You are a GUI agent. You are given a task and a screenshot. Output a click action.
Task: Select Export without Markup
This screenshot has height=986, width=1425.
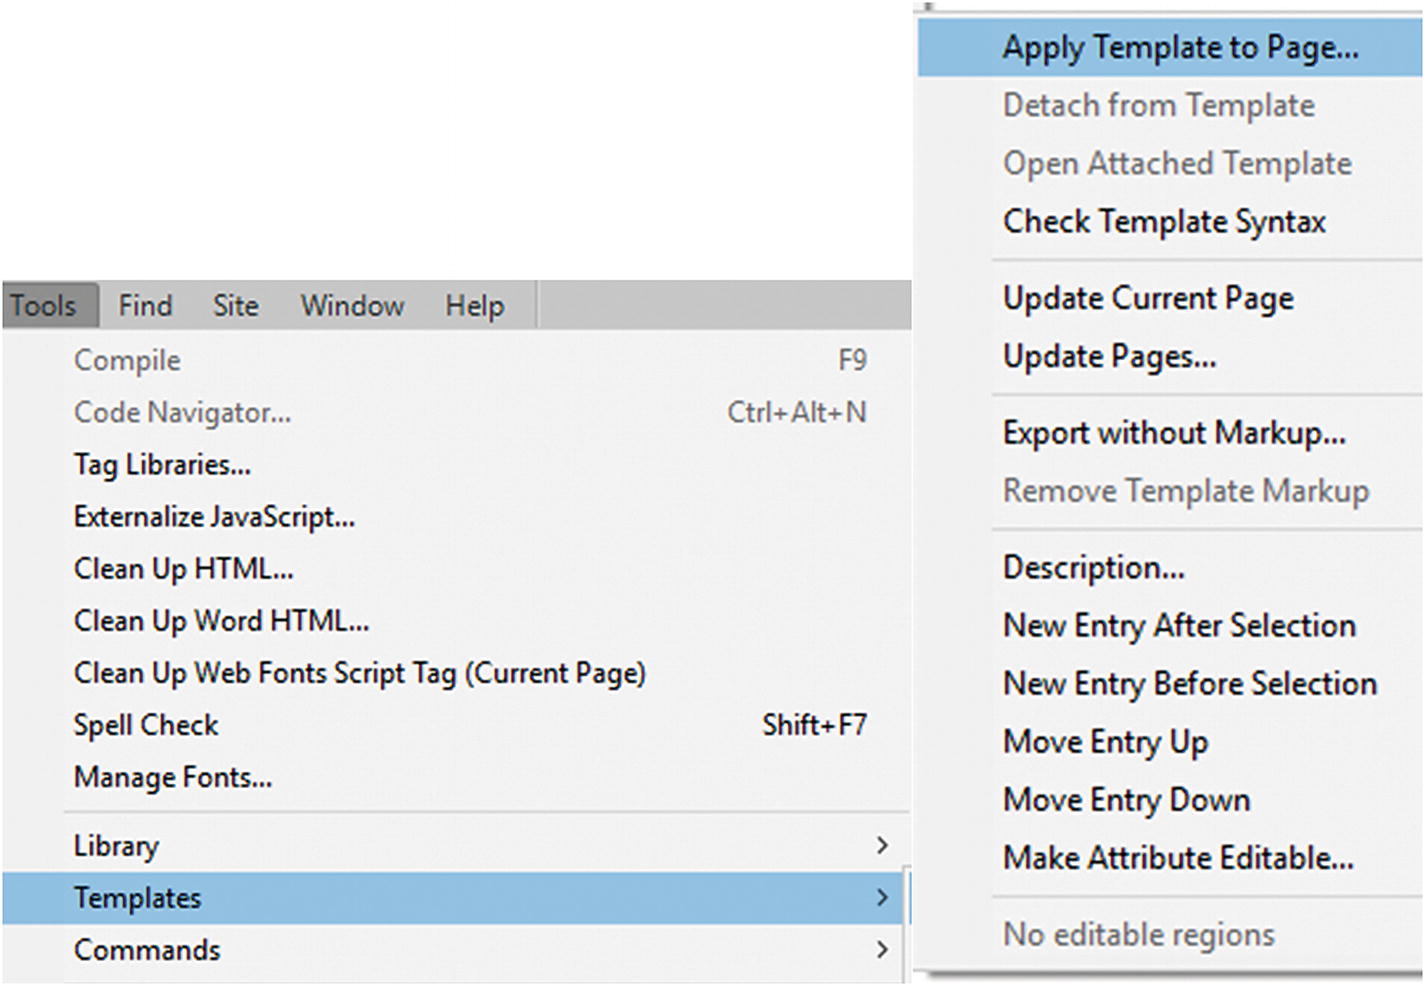[1174, 433]
